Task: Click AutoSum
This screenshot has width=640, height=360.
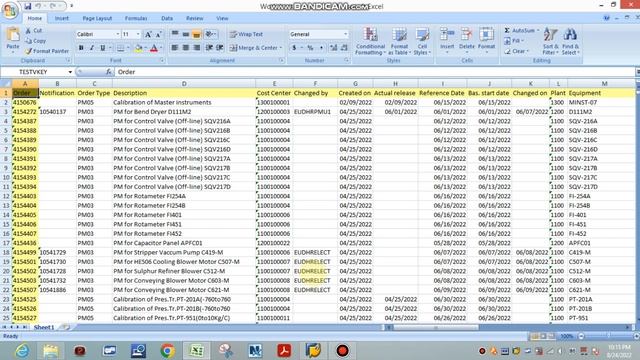Action: [521, 31]
